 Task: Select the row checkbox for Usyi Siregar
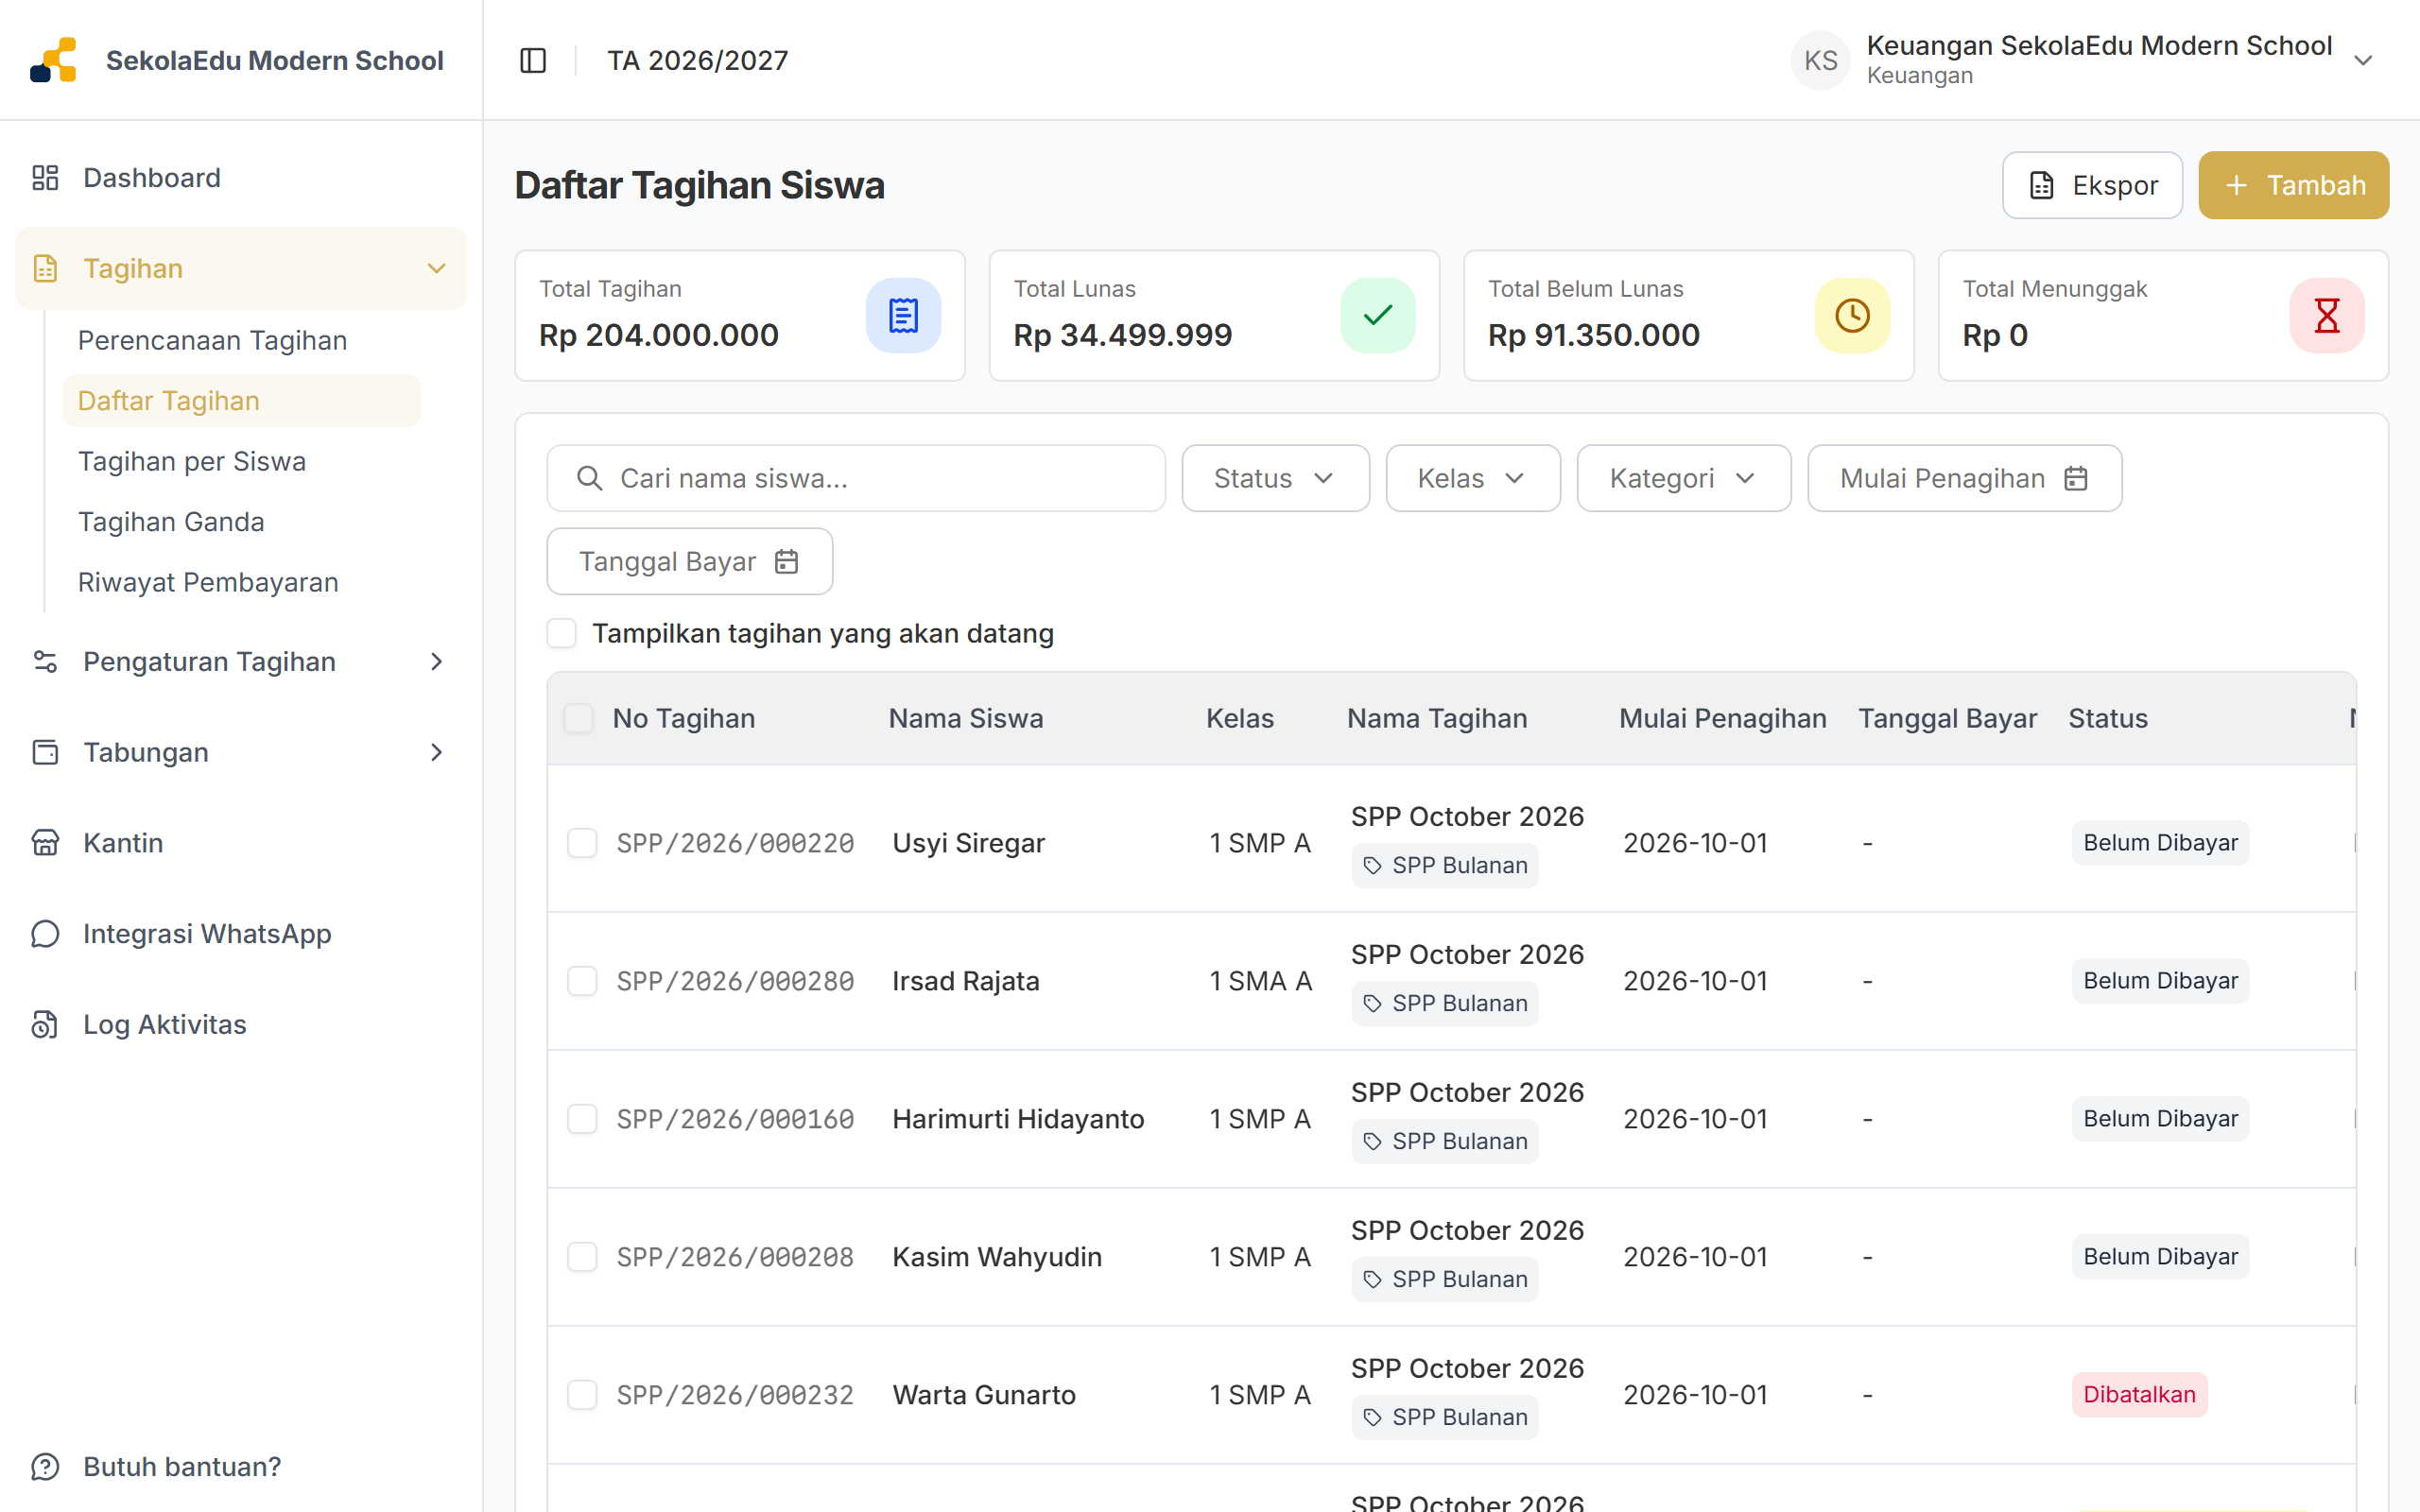pyautogui.click(x=582, y=843)
